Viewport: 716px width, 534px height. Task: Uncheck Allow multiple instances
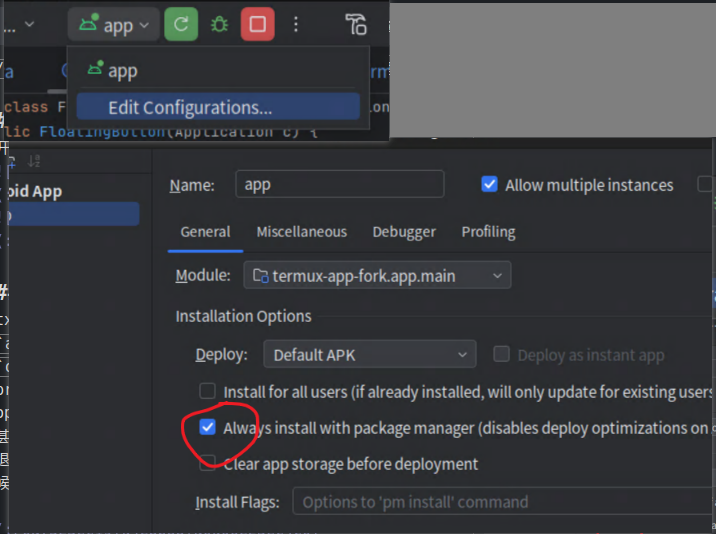pyautogui.click(x=490, y=185)
